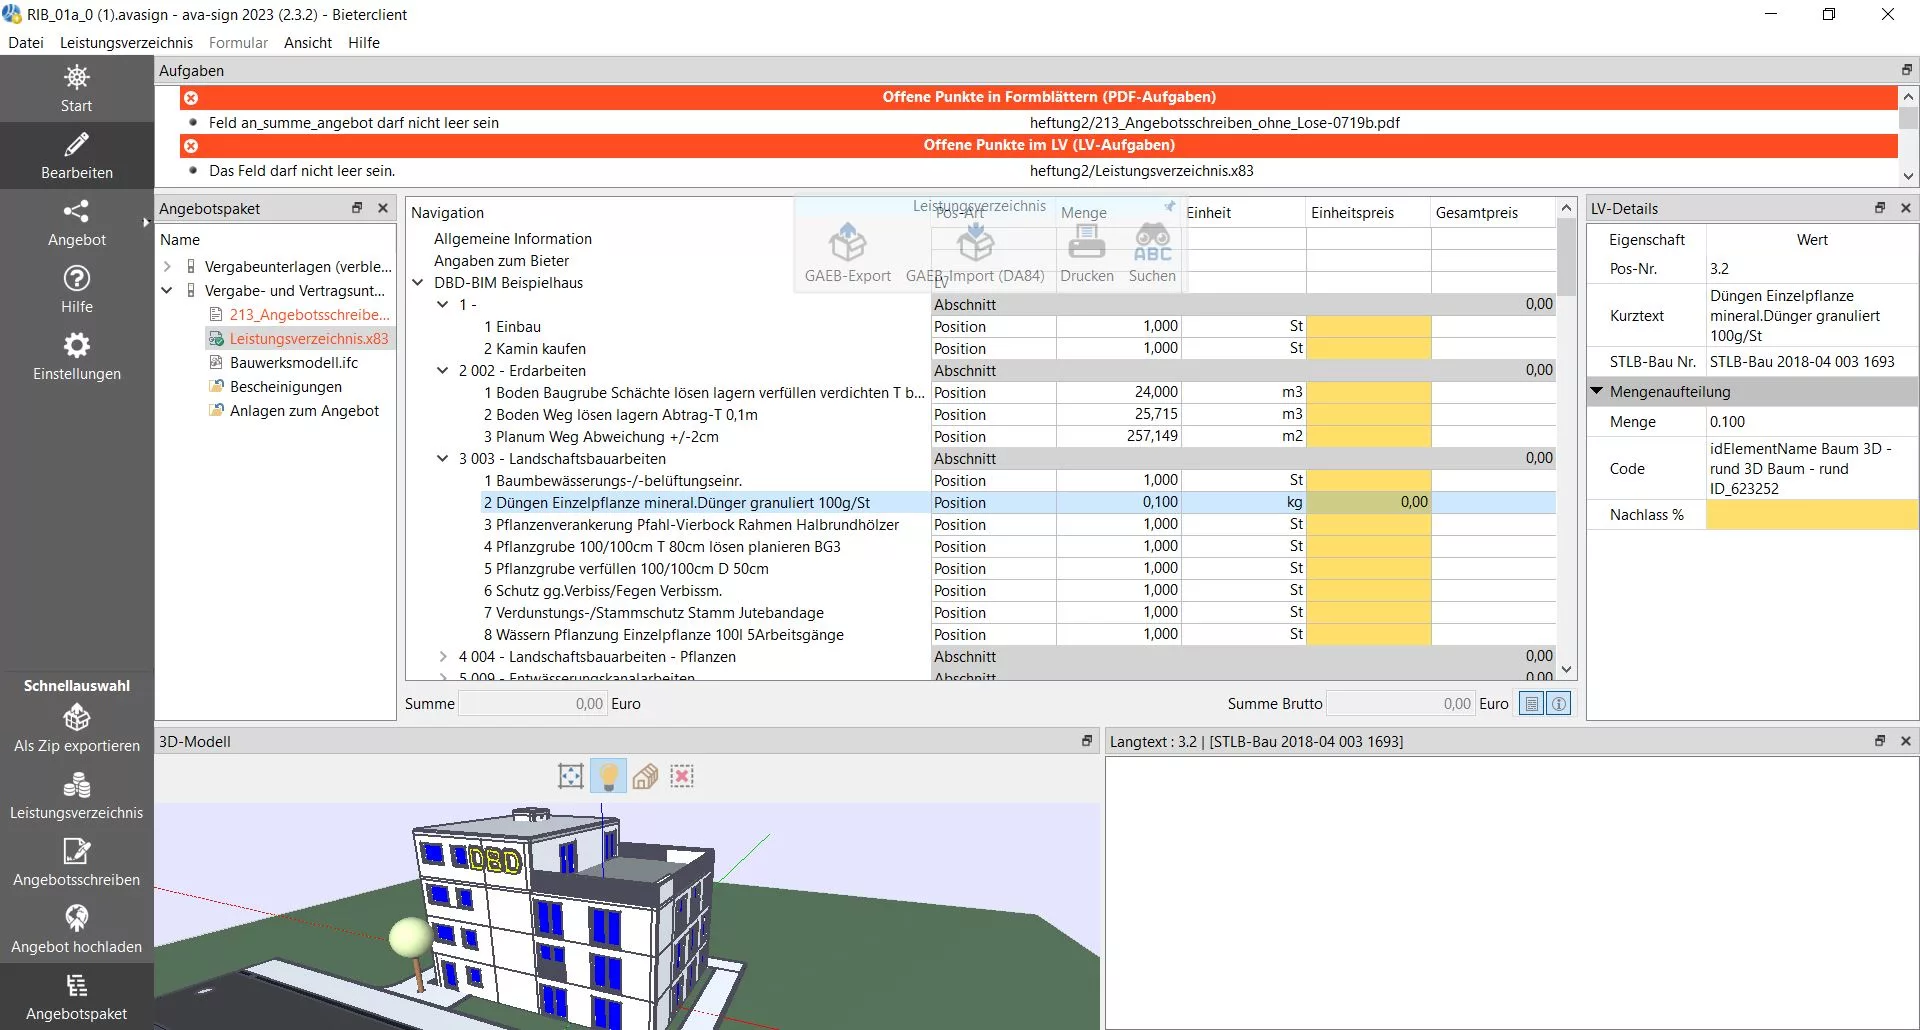Click yellow Einheitspreis cell for Kamin kaufen
This screenshot has width=1920, height=1030.
pyautogui.click(x=1368, y=349)
